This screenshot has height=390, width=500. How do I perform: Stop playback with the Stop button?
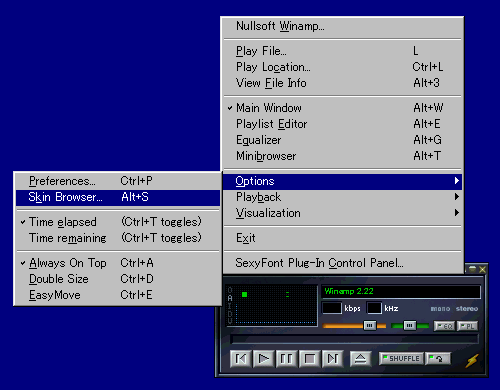pyautogui.click(x=310, y=359)
